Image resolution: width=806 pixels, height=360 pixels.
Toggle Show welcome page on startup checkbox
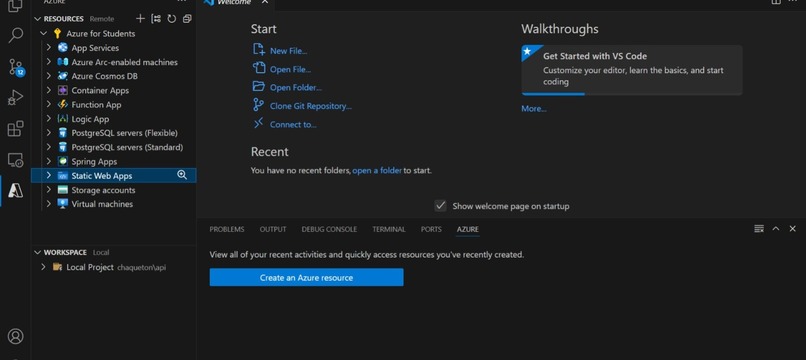(x=440, y=206)
